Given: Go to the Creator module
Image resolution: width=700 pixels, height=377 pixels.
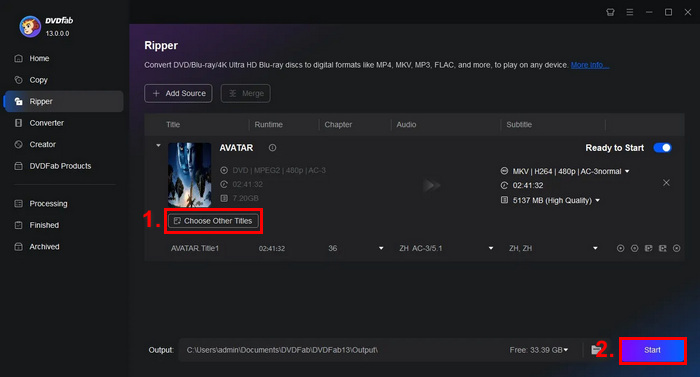Looking at the screenshot, I should point(42,144).
